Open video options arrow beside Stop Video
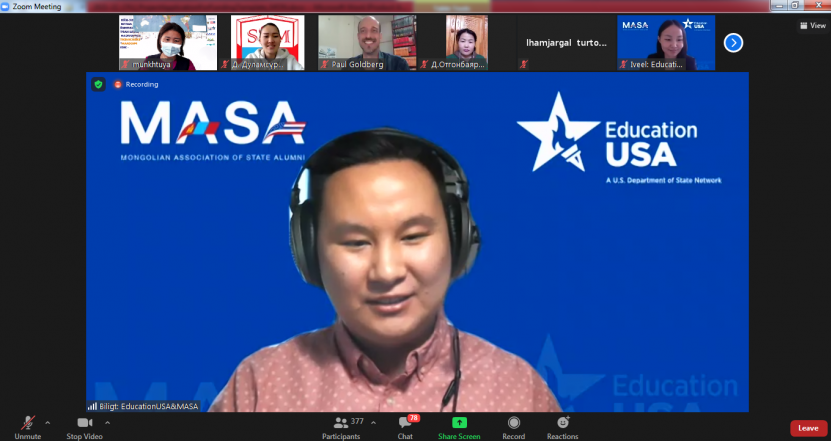Viewport: 831px width, 441px height. tap(108, 423)
